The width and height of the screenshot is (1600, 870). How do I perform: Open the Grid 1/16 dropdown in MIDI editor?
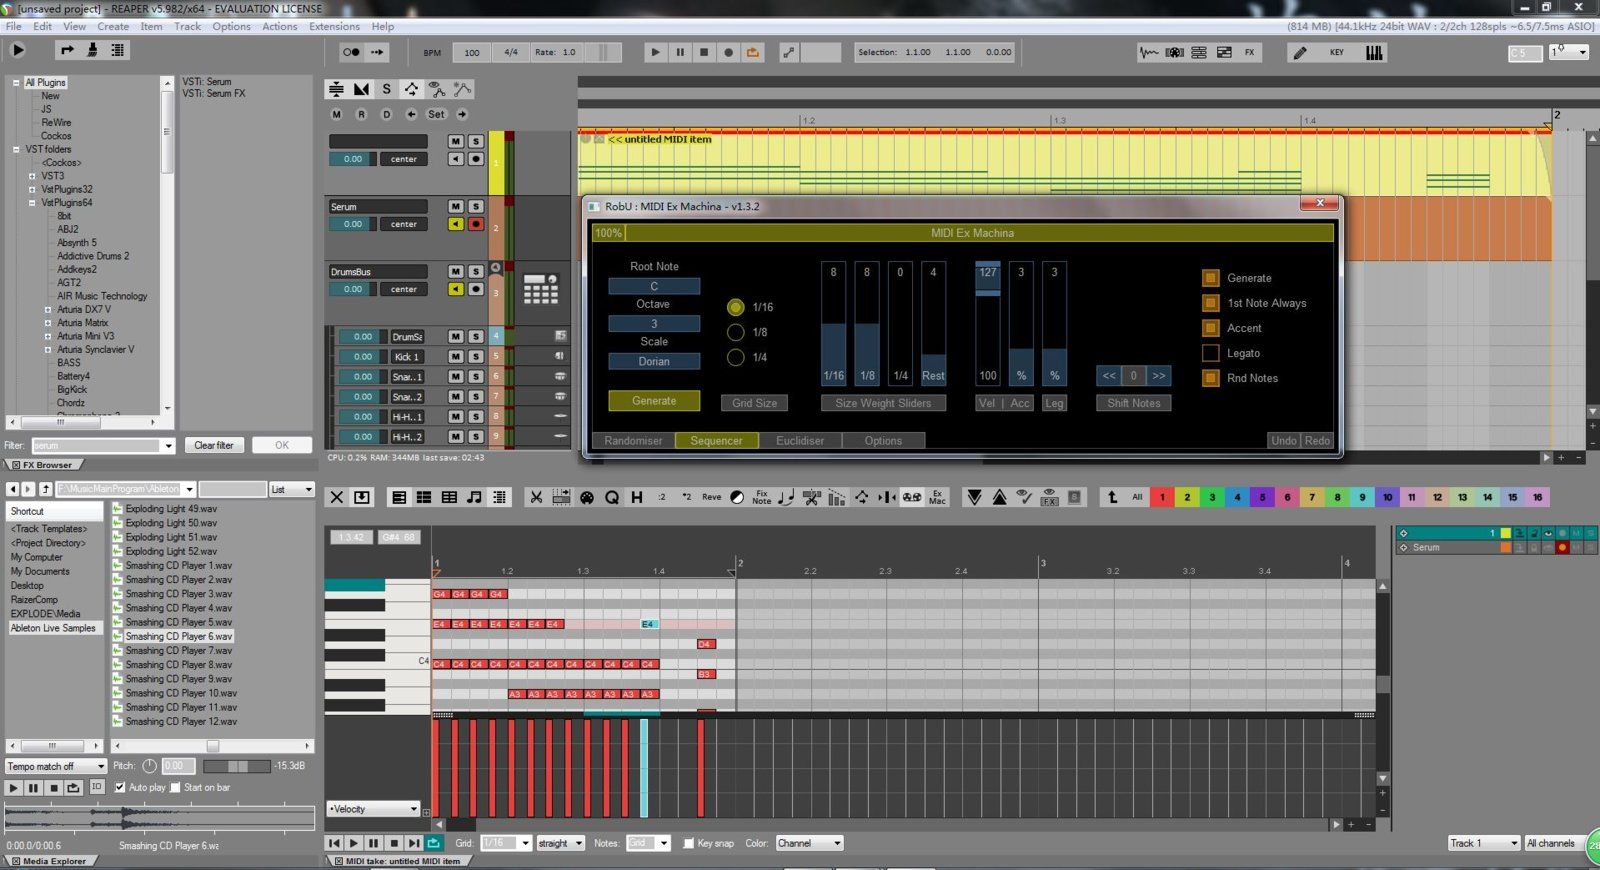click(x=506, y=843)
